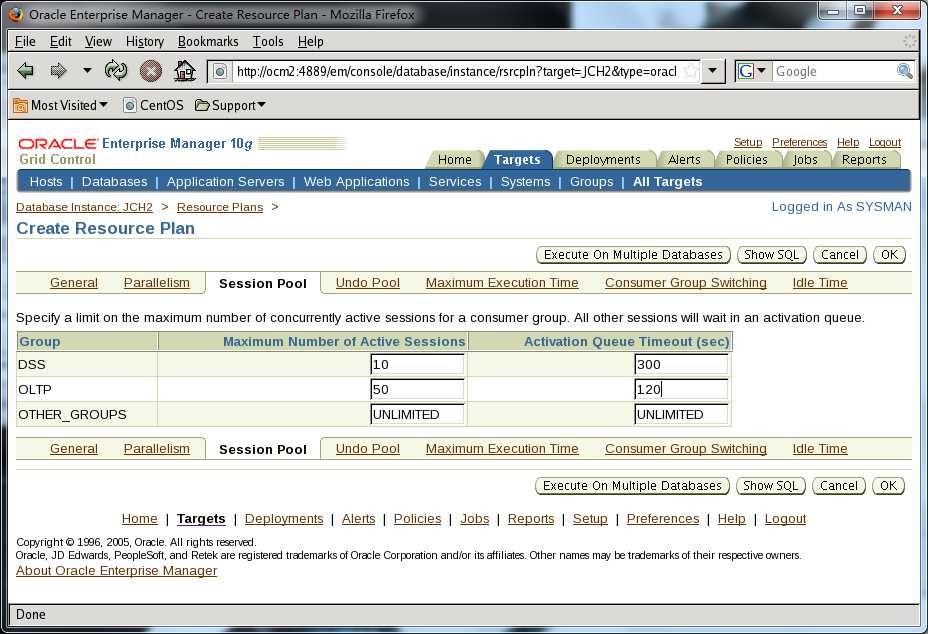Open the CentOS bookmark

click(x=153, y=105)
